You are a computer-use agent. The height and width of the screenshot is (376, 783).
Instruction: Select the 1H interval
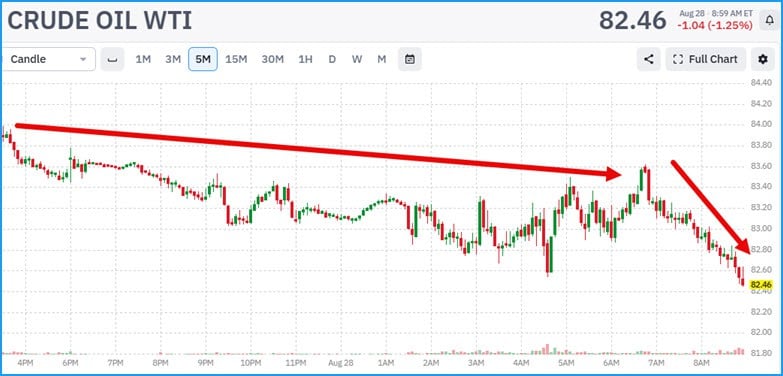[305, 59]
